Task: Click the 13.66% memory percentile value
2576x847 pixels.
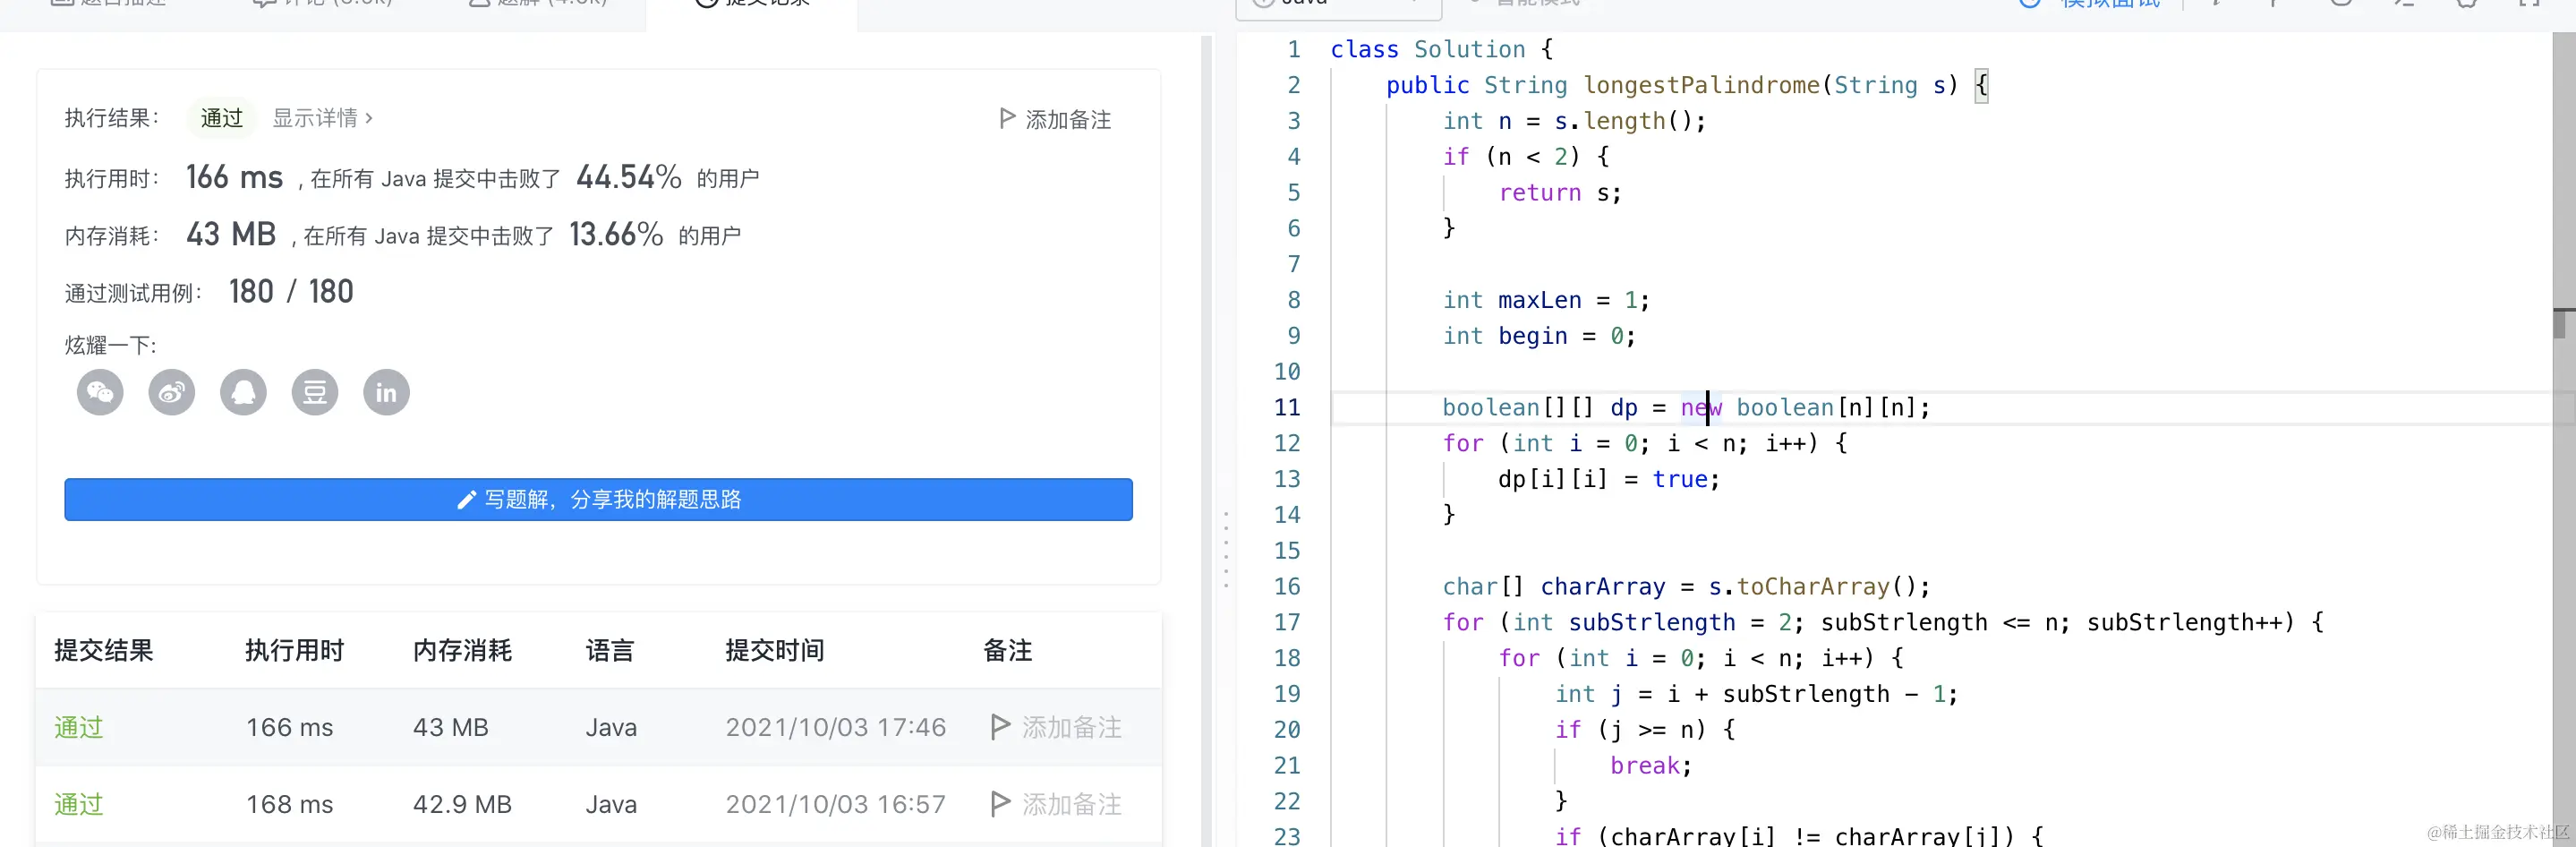Action: [x=616, y=234]
